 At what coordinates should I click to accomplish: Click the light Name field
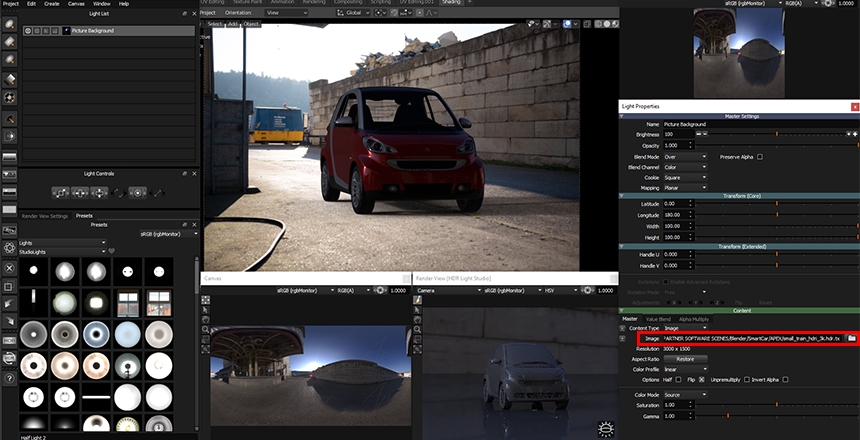tap(760, 125)
